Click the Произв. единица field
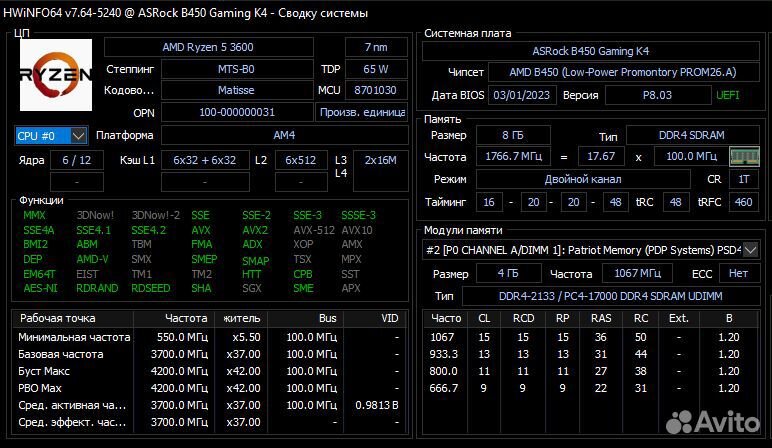 point(362,112)
